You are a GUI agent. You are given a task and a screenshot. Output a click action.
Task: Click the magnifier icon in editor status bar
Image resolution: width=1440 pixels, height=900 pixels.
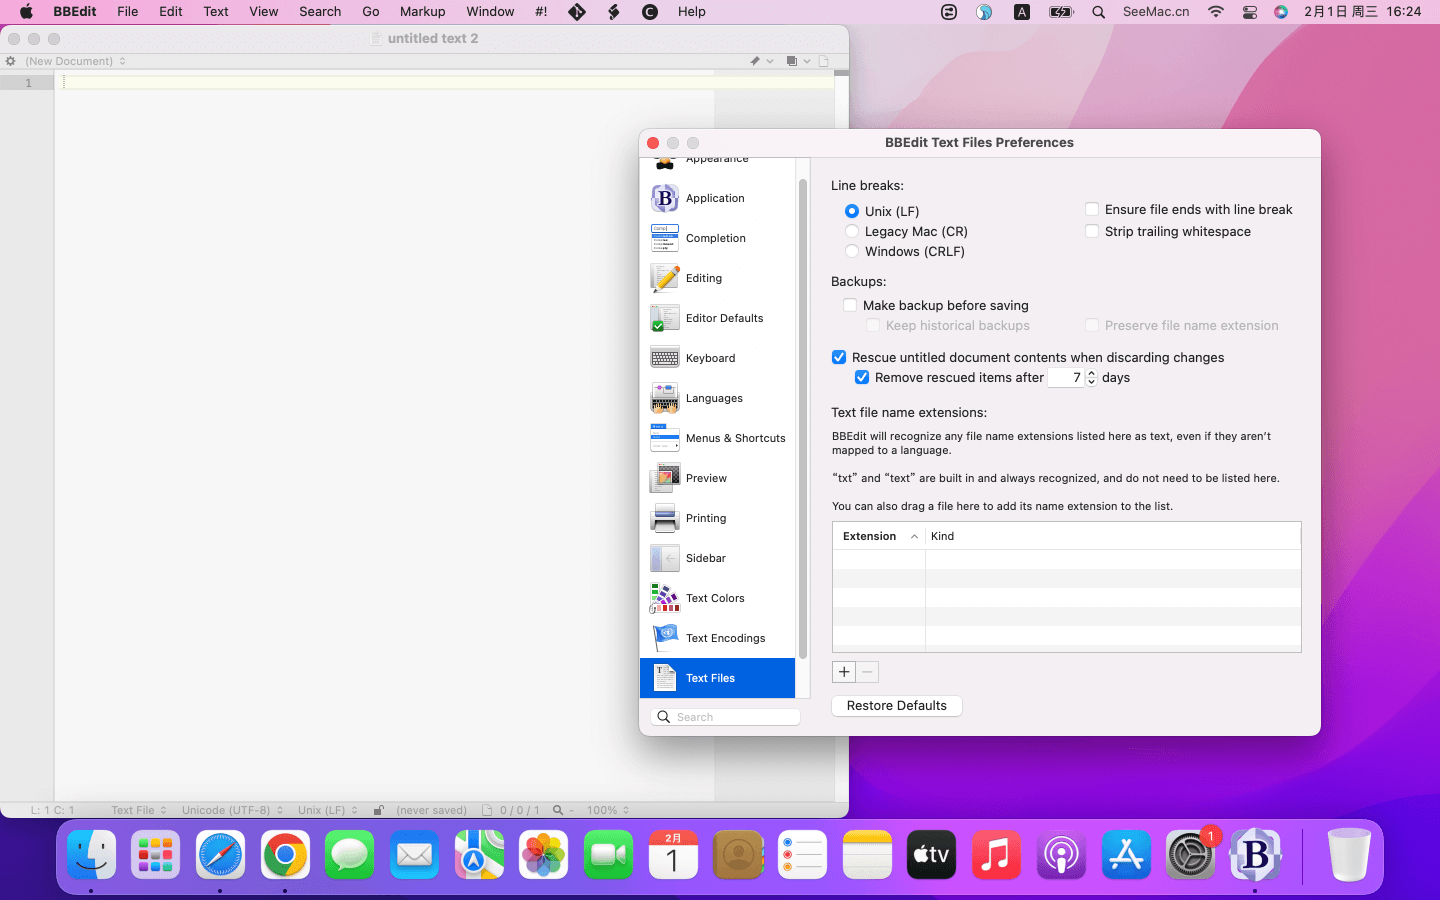pyautogui.click(x=558, y=810)
